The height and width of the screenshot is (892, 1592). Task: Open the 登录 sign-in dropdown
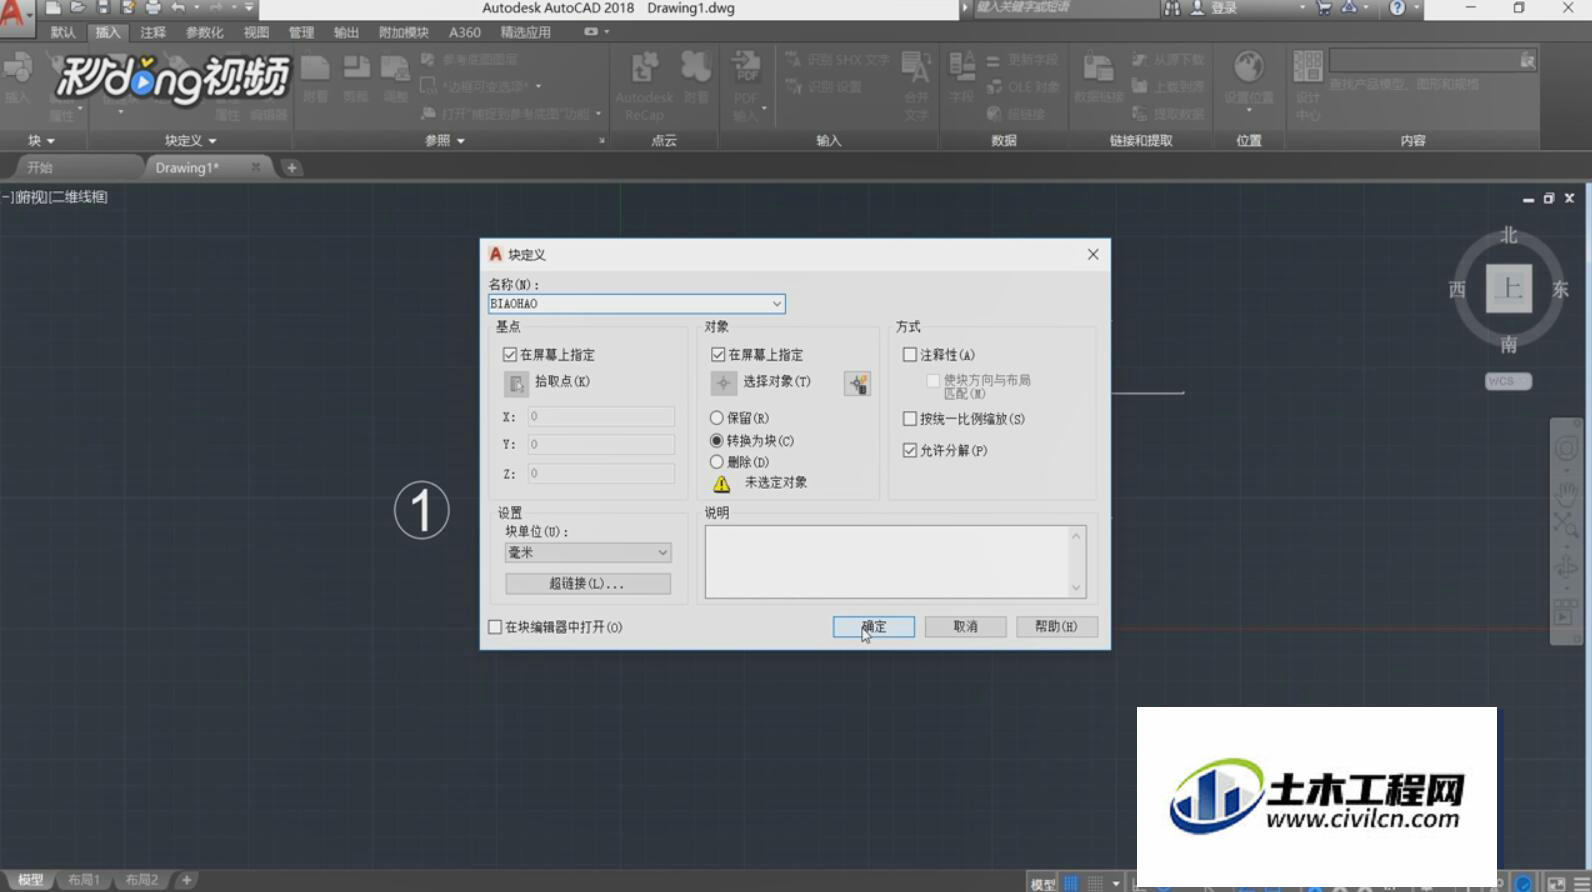click(x=1302, y=8)
